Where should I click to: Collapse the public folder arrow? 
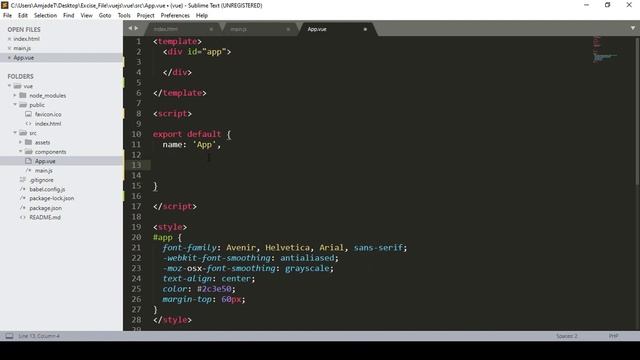pyautogui.click(x=15, y=105)
